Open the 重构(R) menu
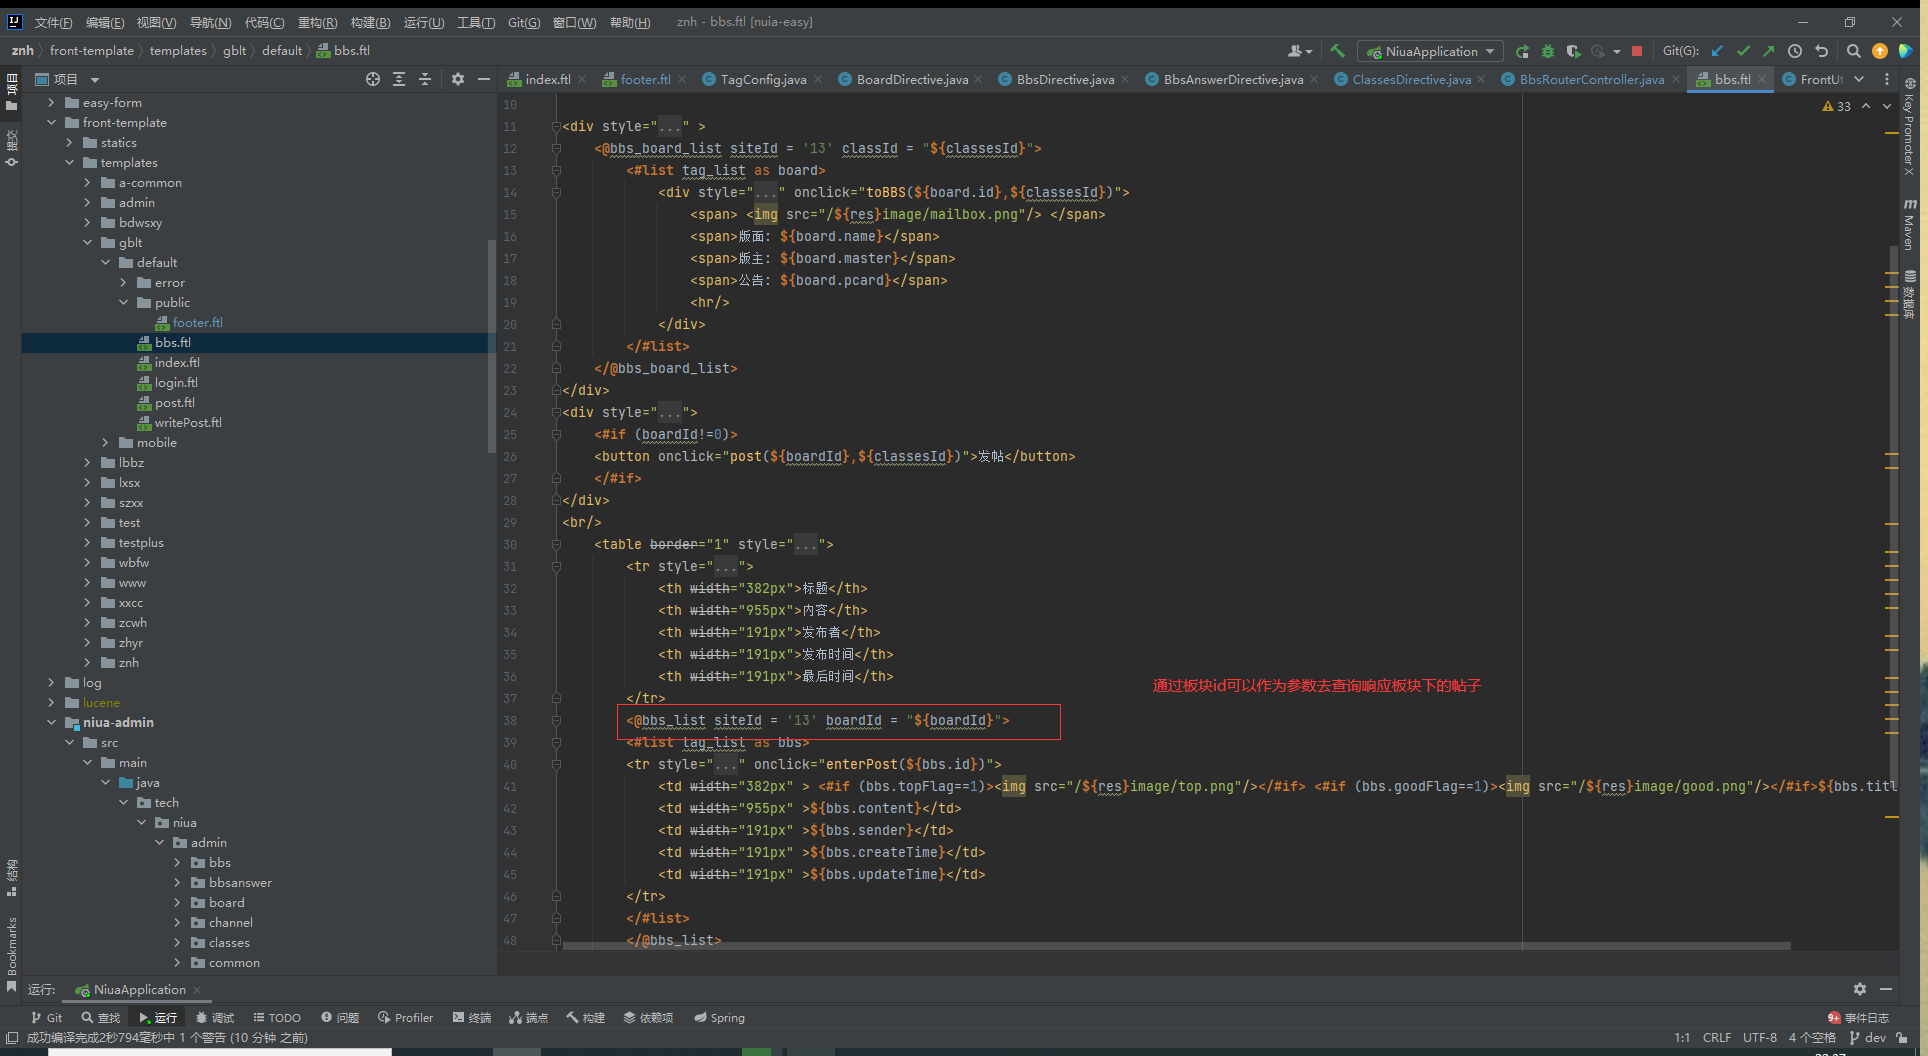1928x1056 pixels. click(317, 22)
